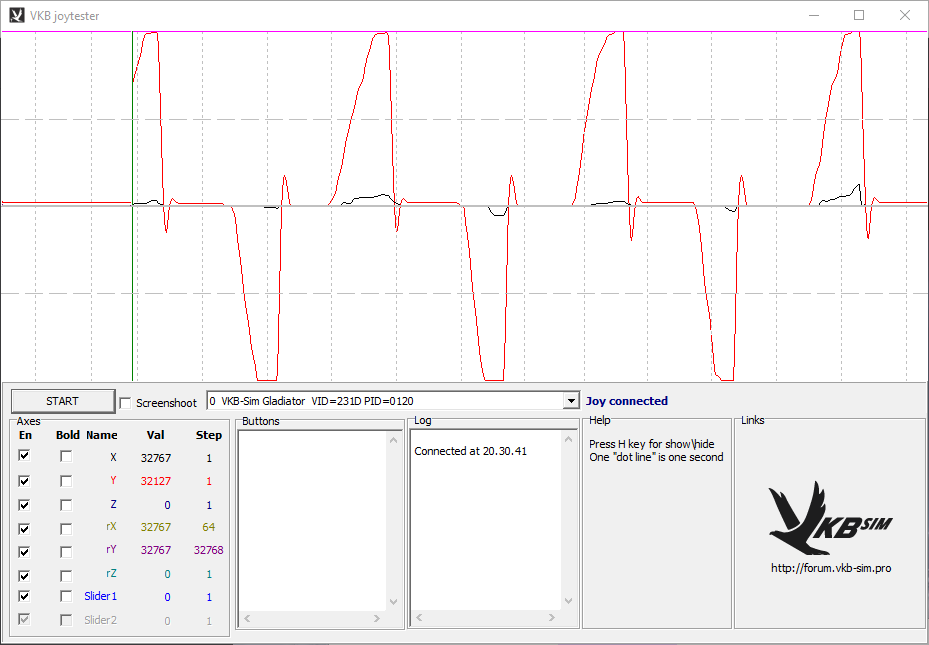Click the Y axis value 32127
Image resolution: width=929 pixels, height=645 pixels.
pyautogui.click(x=156, y=481)
